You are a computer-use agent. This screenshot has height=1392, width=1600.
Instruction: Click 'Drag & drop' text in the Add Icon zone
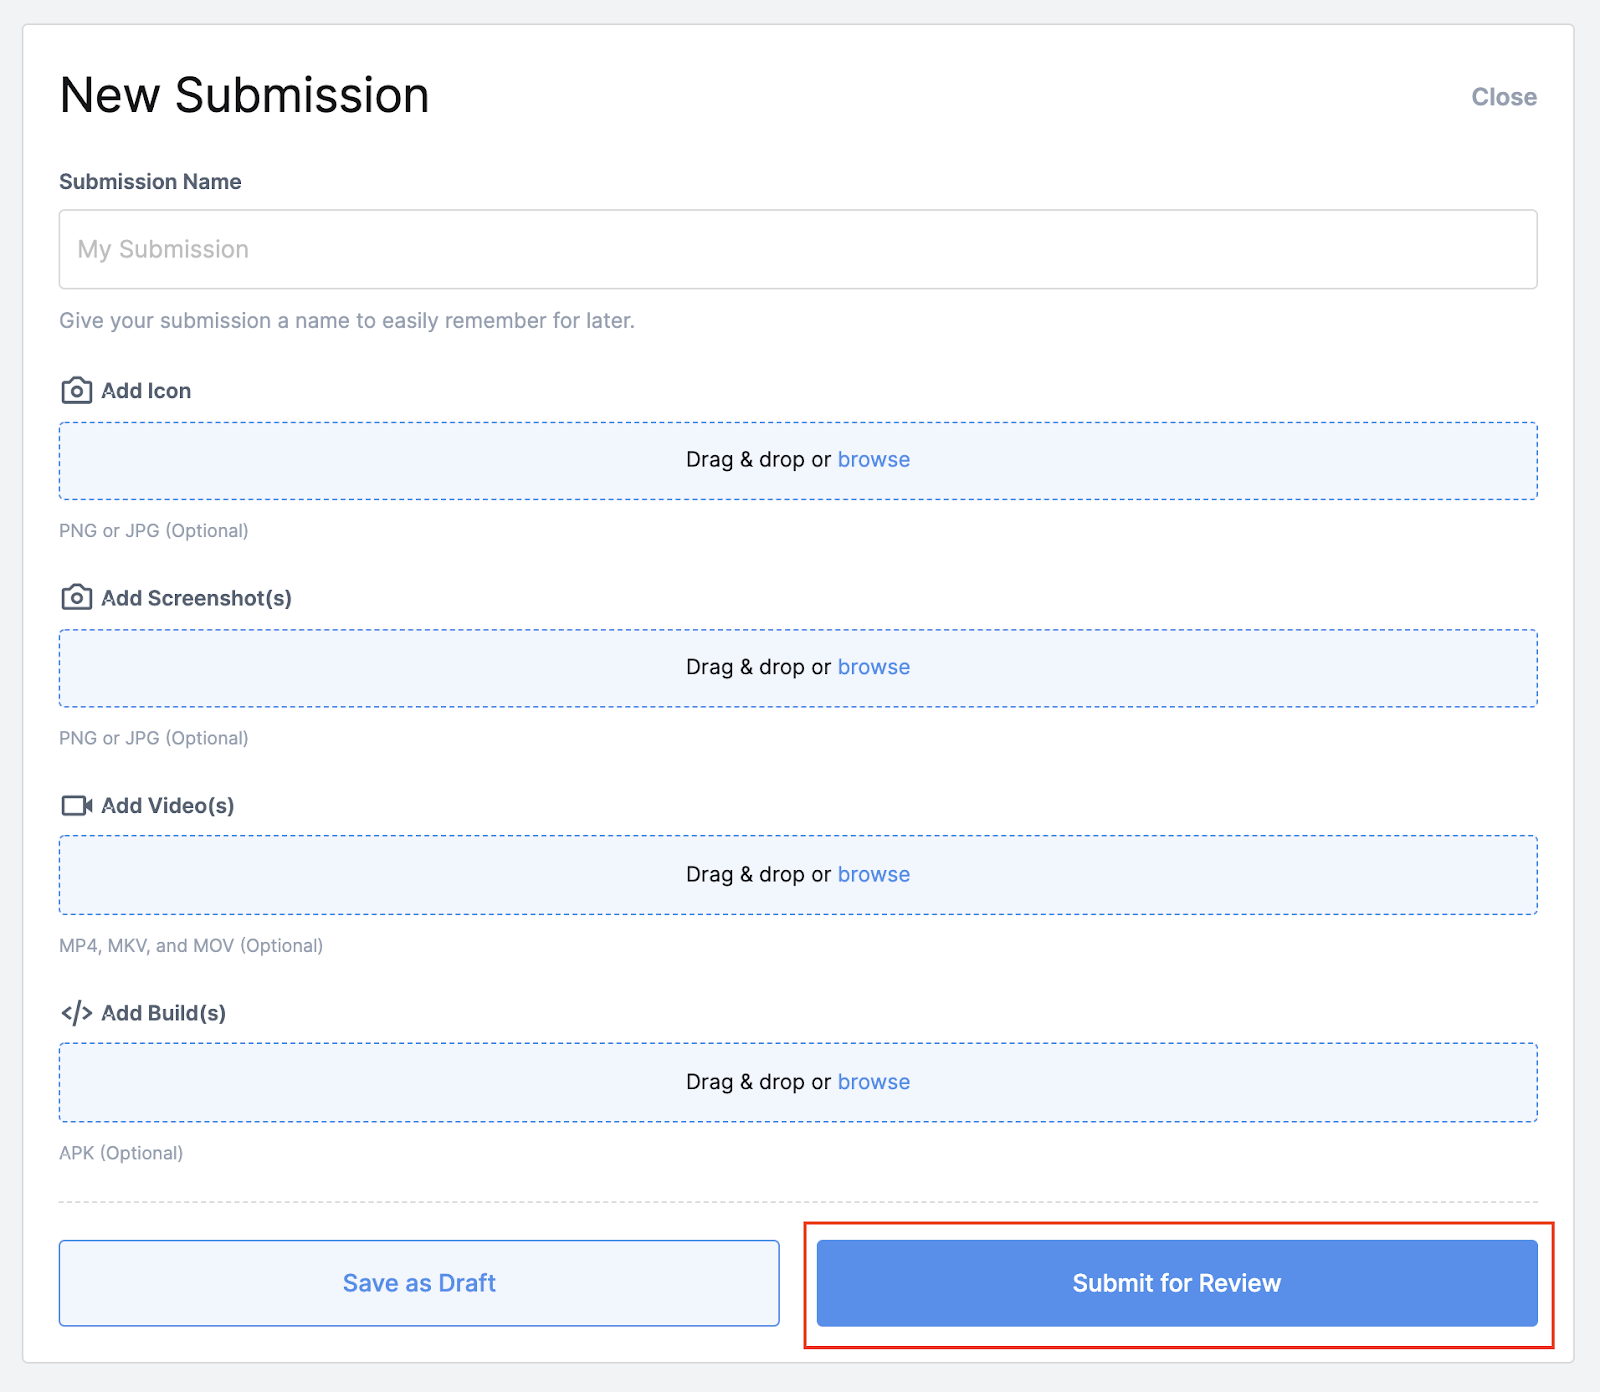point(745,460)
